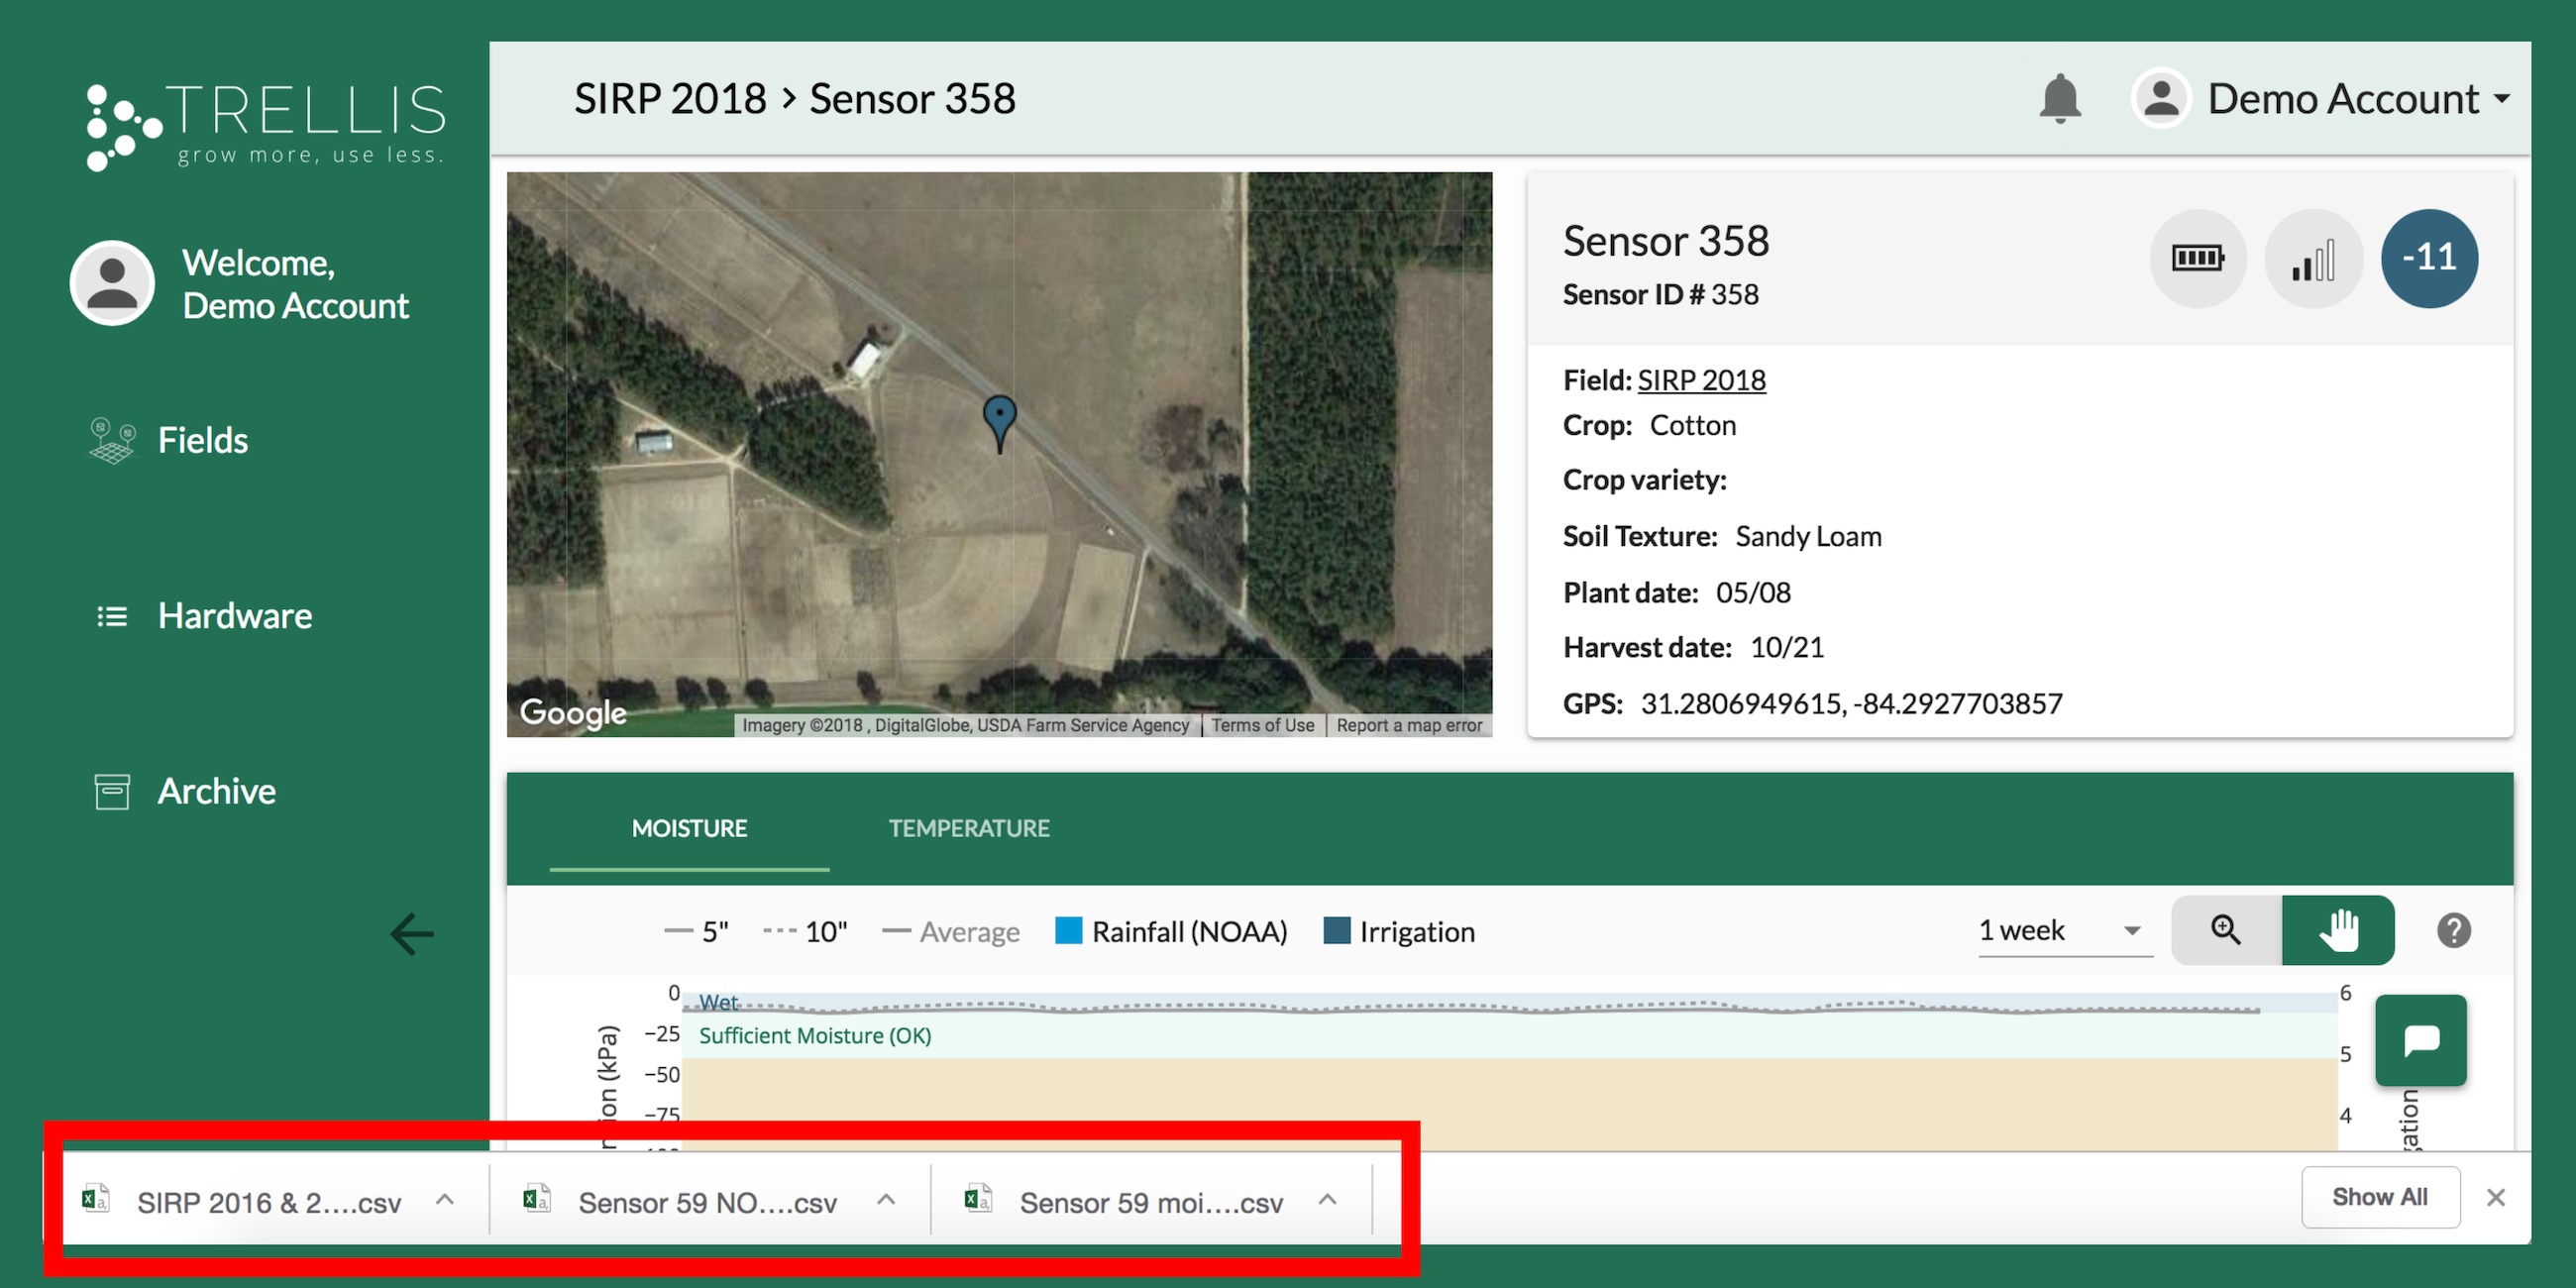2576x1288 pixels.
Task: Click the battery status icon
Action: (2197, 259)
